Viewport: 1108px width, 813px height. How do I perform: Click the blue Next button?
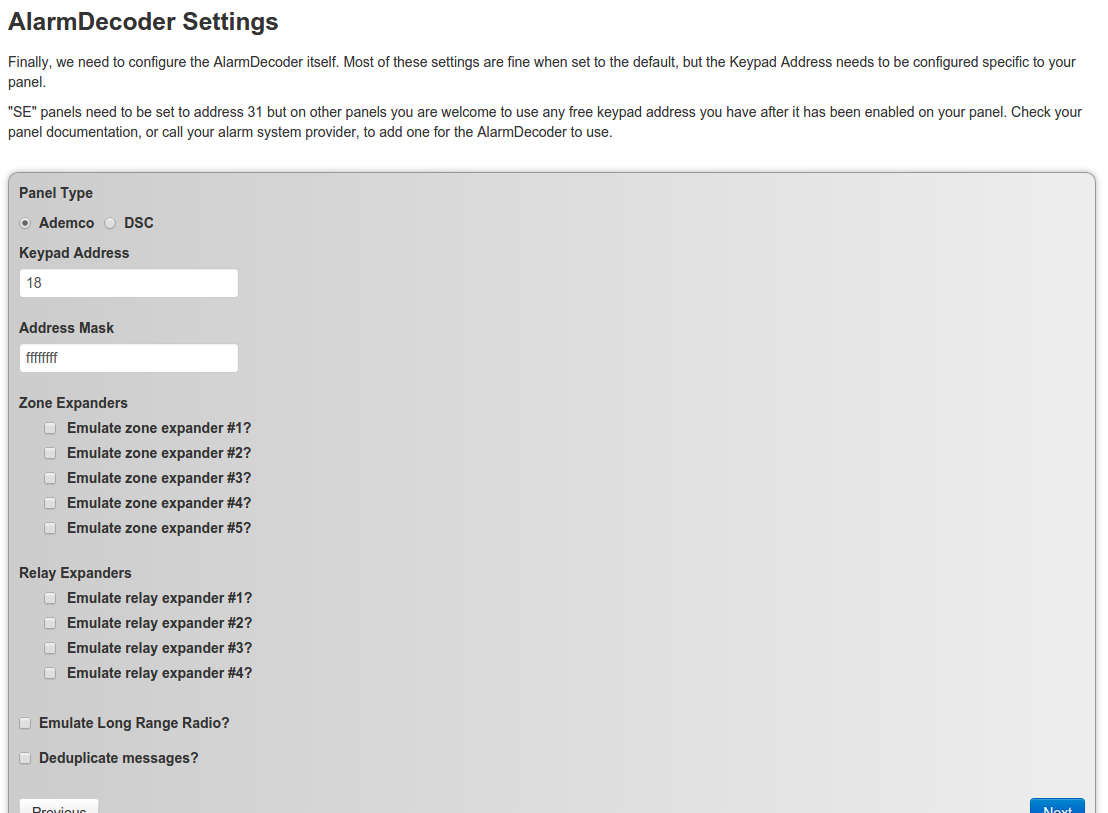pyautogui.click(x=1057, y=807)
